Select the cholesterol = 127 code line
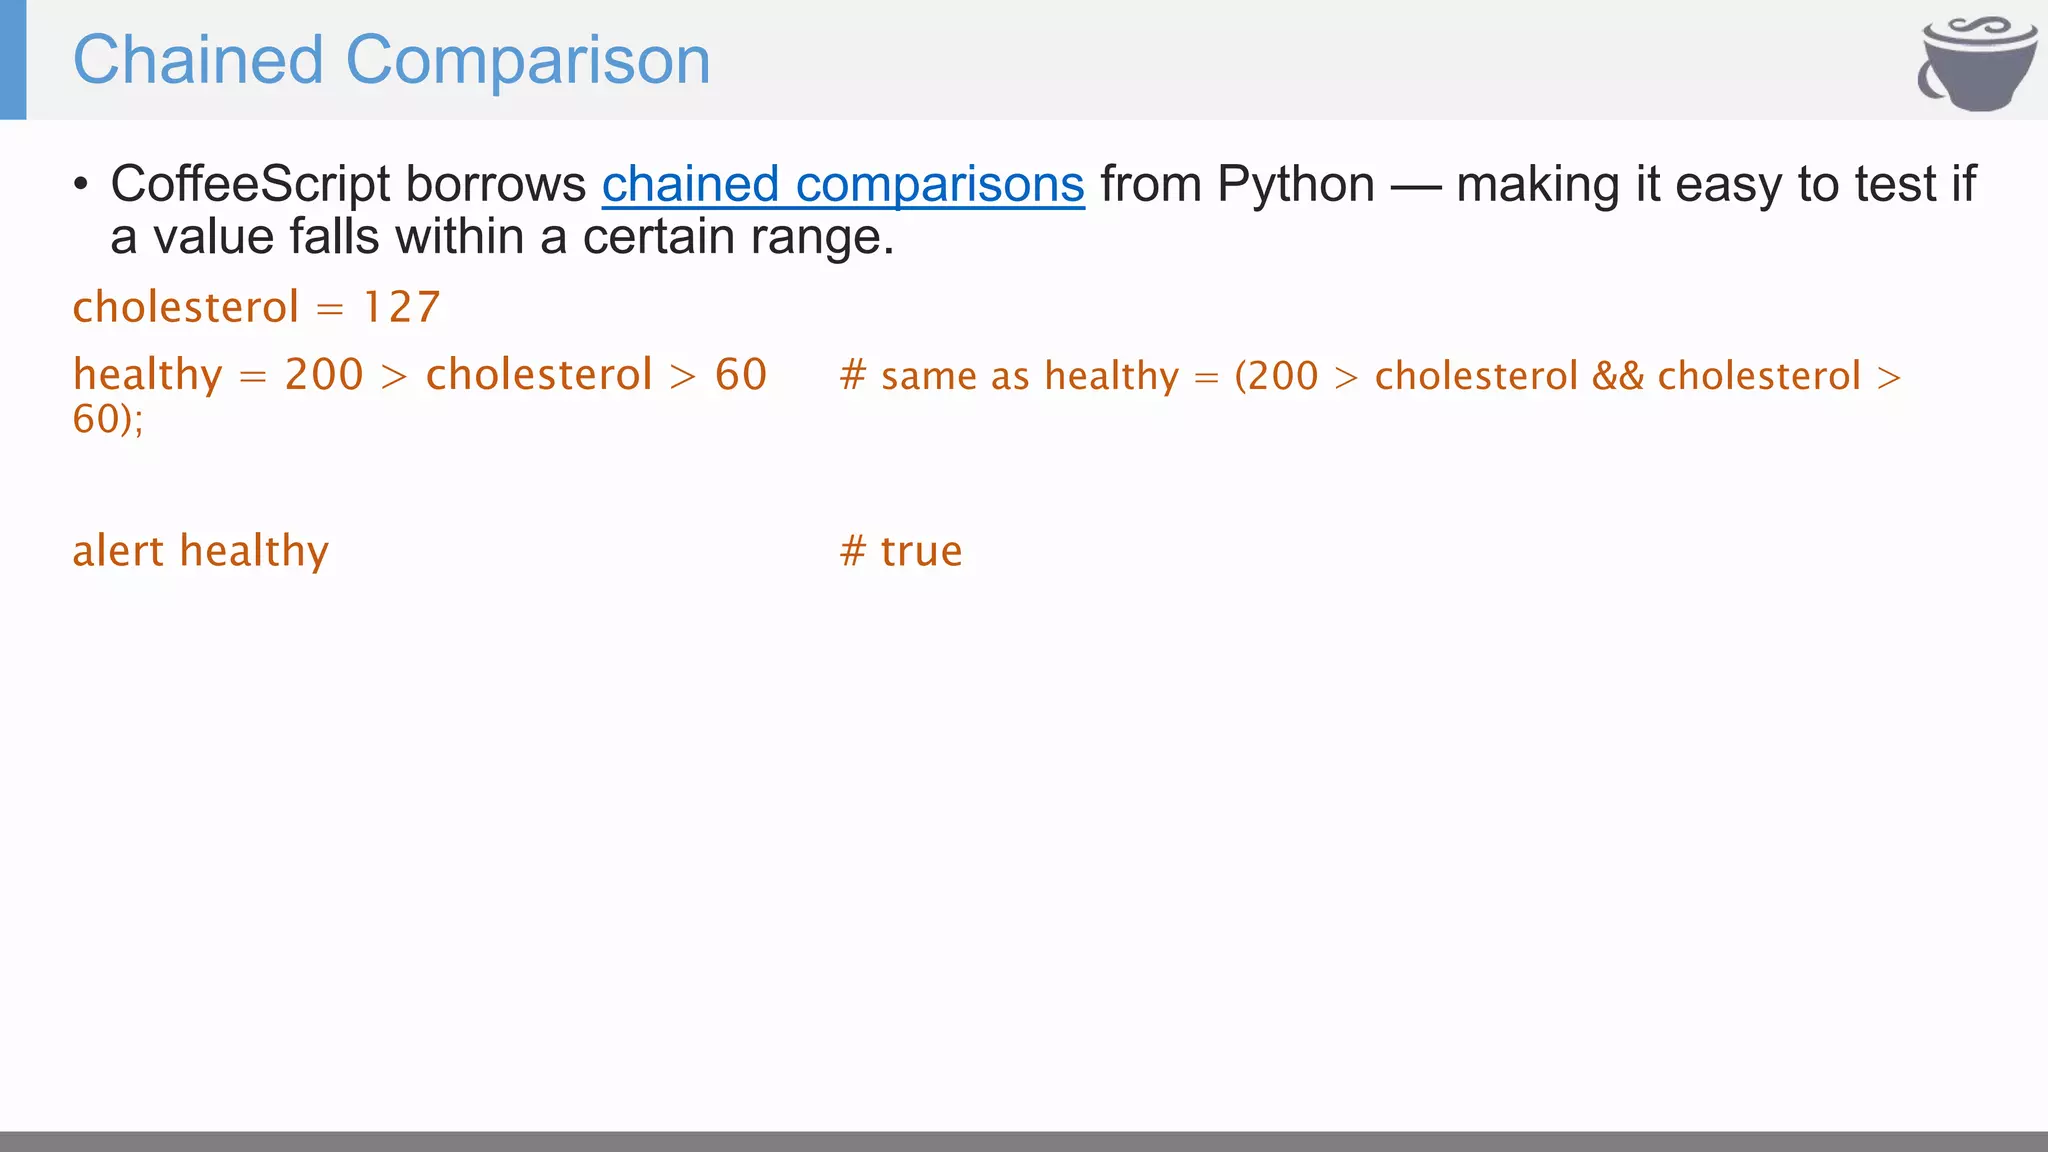 point(256,307)
